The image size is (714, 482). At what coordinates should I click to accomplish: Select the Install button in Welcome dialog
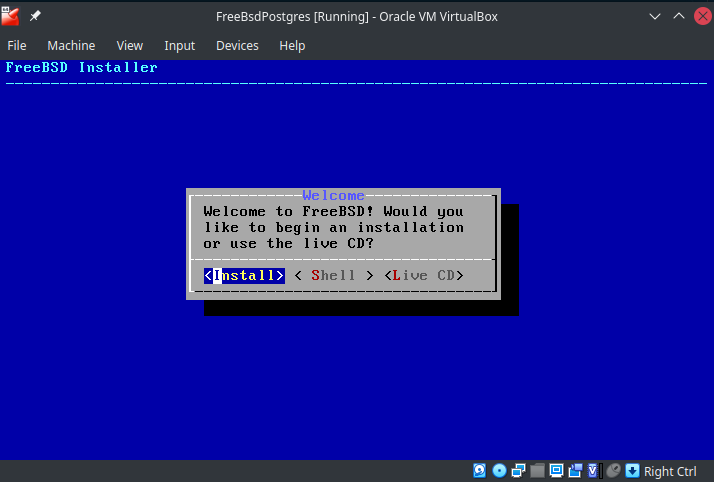point(245,275)
